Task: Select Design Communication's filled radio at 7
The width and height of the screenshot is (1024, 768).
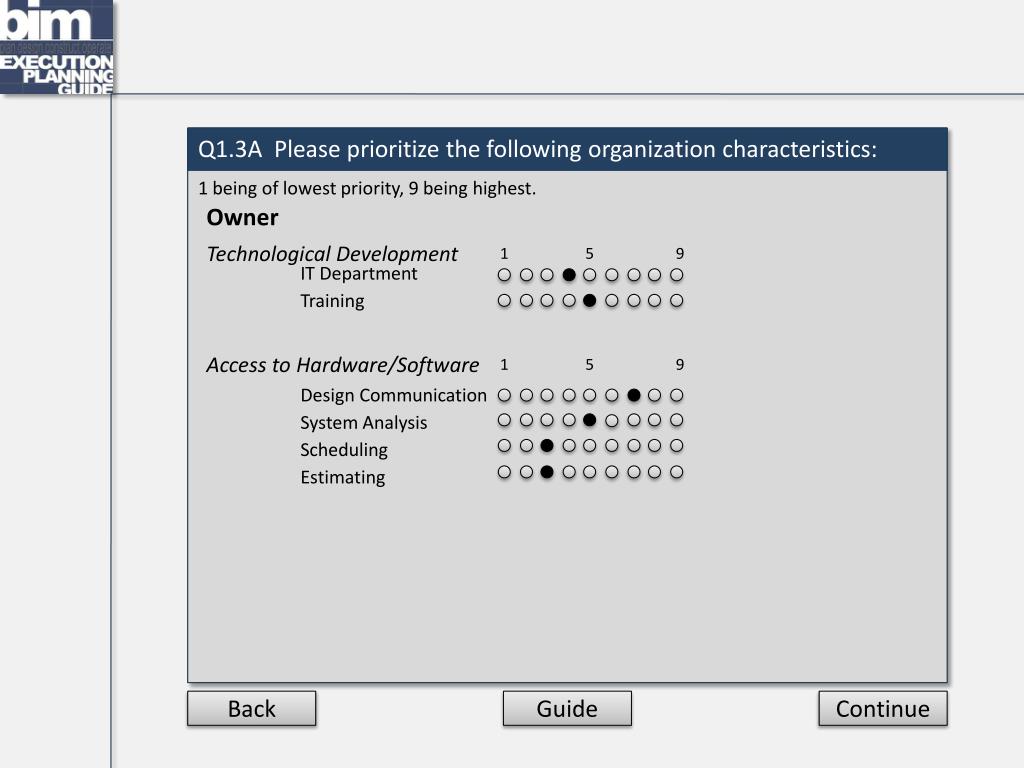Action: pyautogui.click(x=633, y=395)
